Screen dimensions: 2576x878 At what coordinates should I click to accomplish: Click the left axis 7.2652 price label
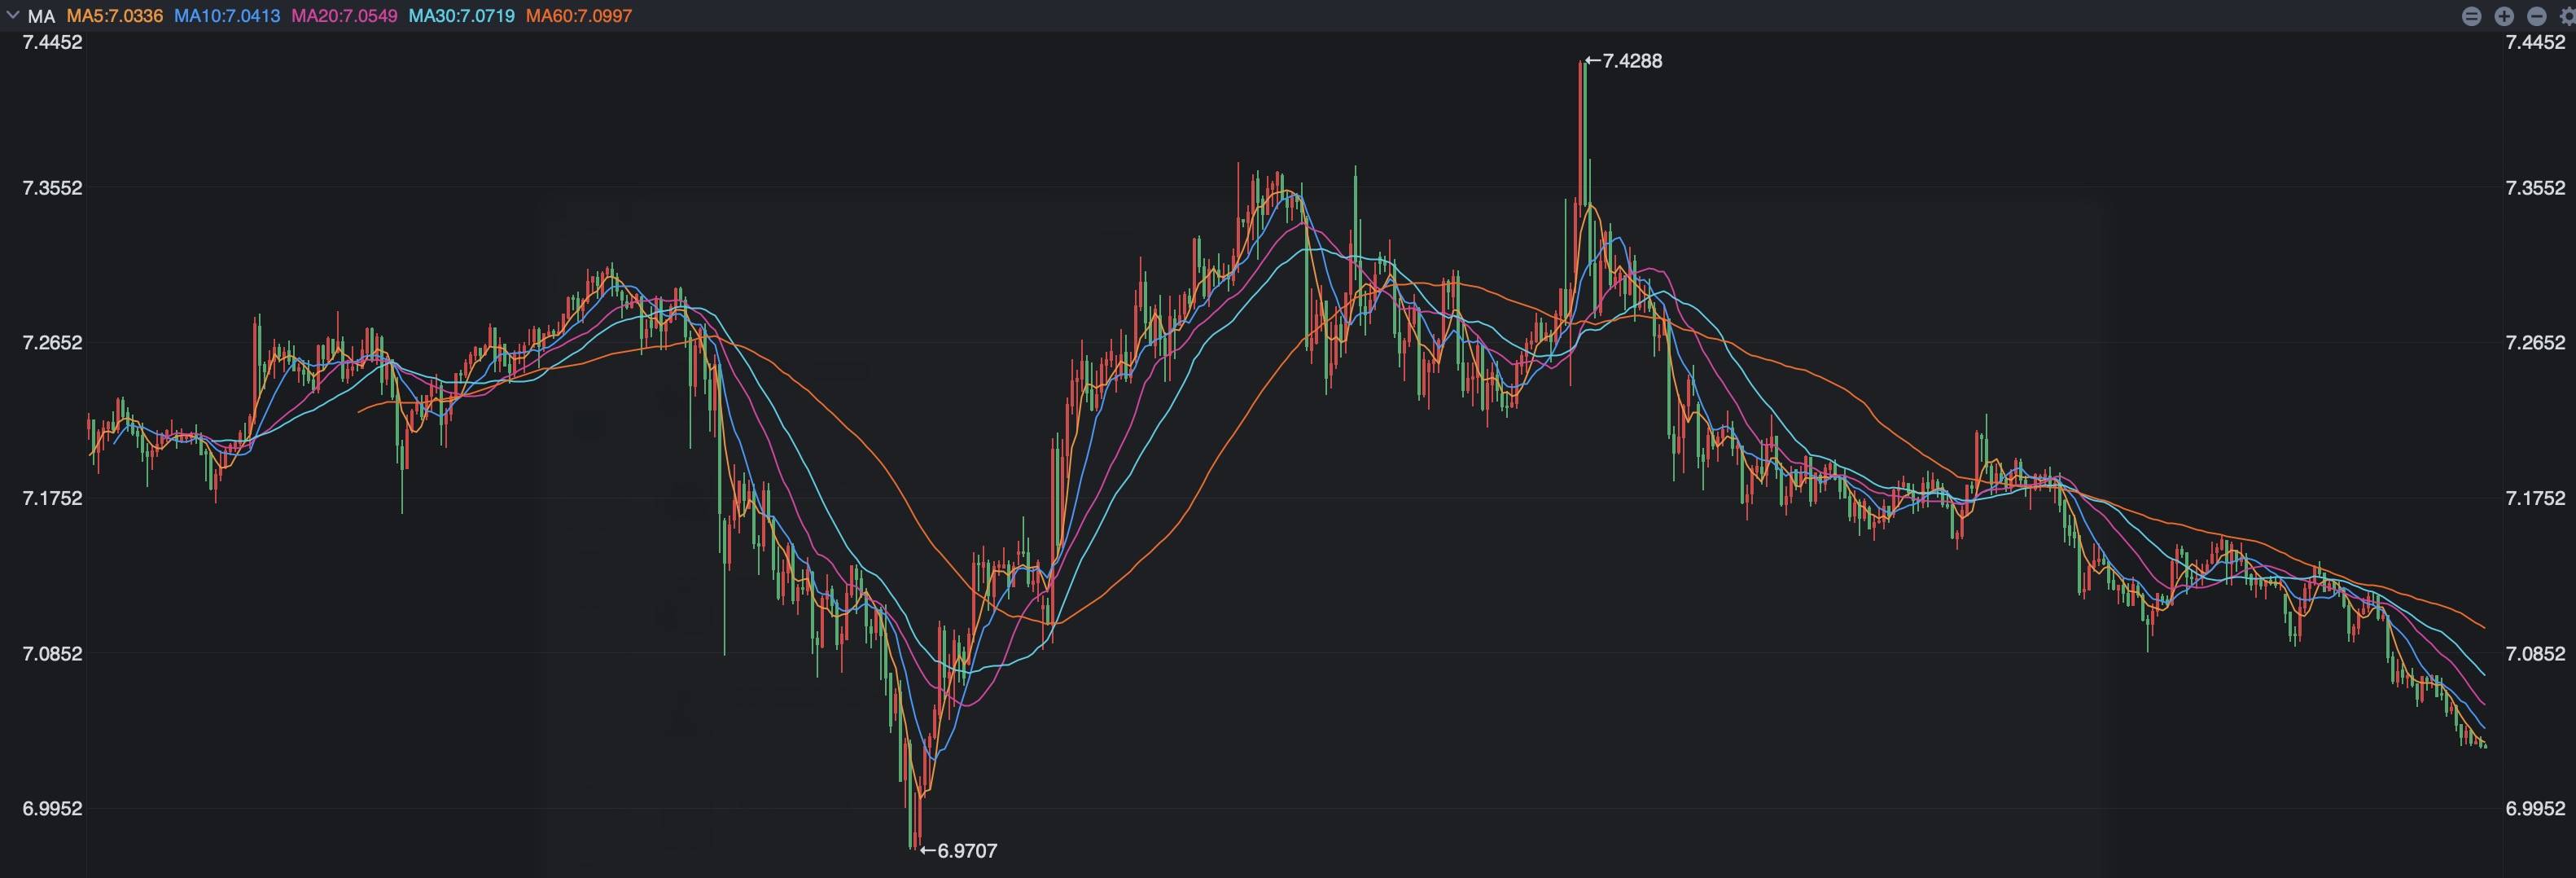click(x=52, y=343)
